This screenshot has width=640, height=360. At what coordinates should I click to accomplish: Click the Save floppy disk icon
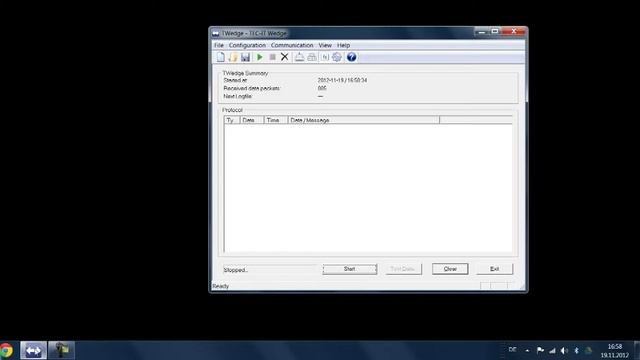pyautogui.click(x=245, y=57)
